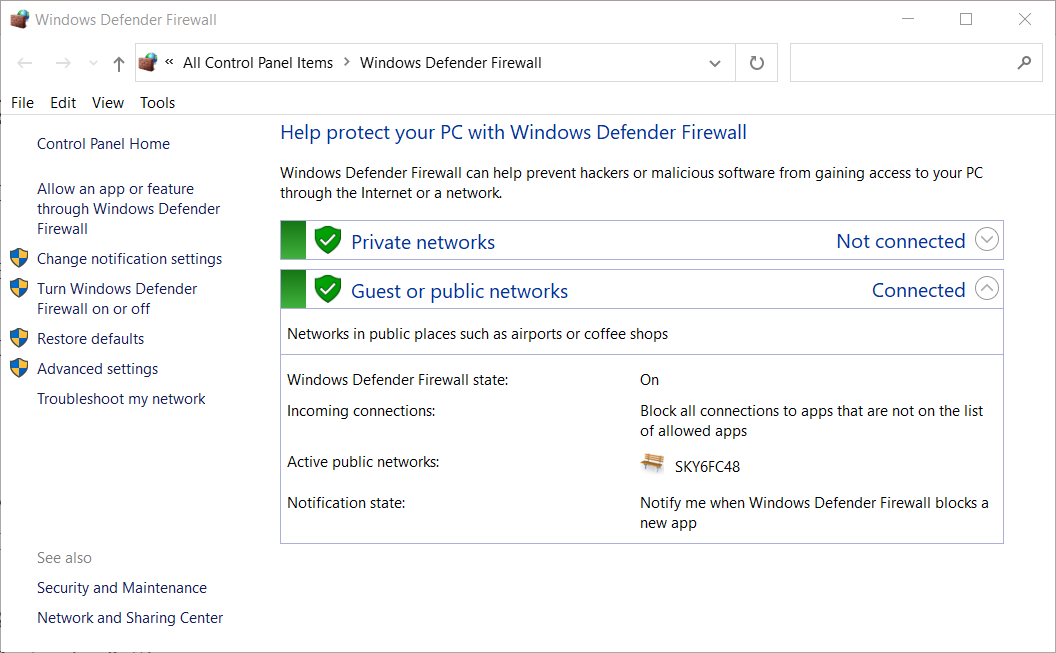Click the firewall icon in address bar
Image resolution: width=1056 pixels, height=653 pixels.
(x=147, y=63)
